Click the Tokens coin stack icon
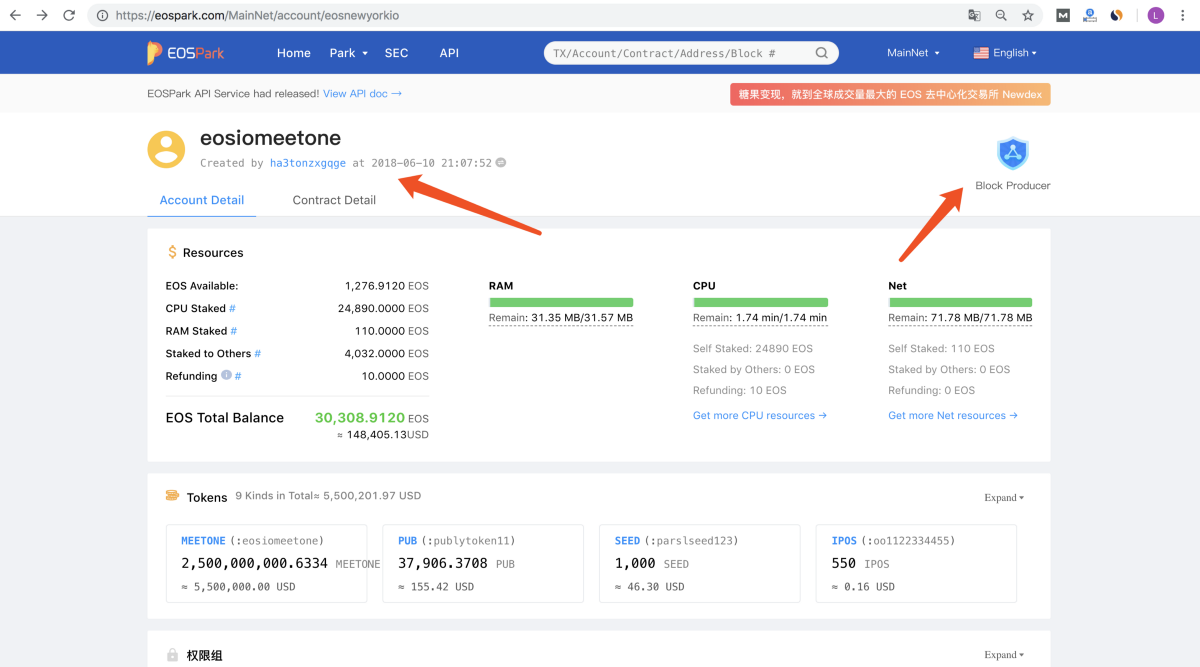Screen dimensions: 1200x667 pos(172,497)
